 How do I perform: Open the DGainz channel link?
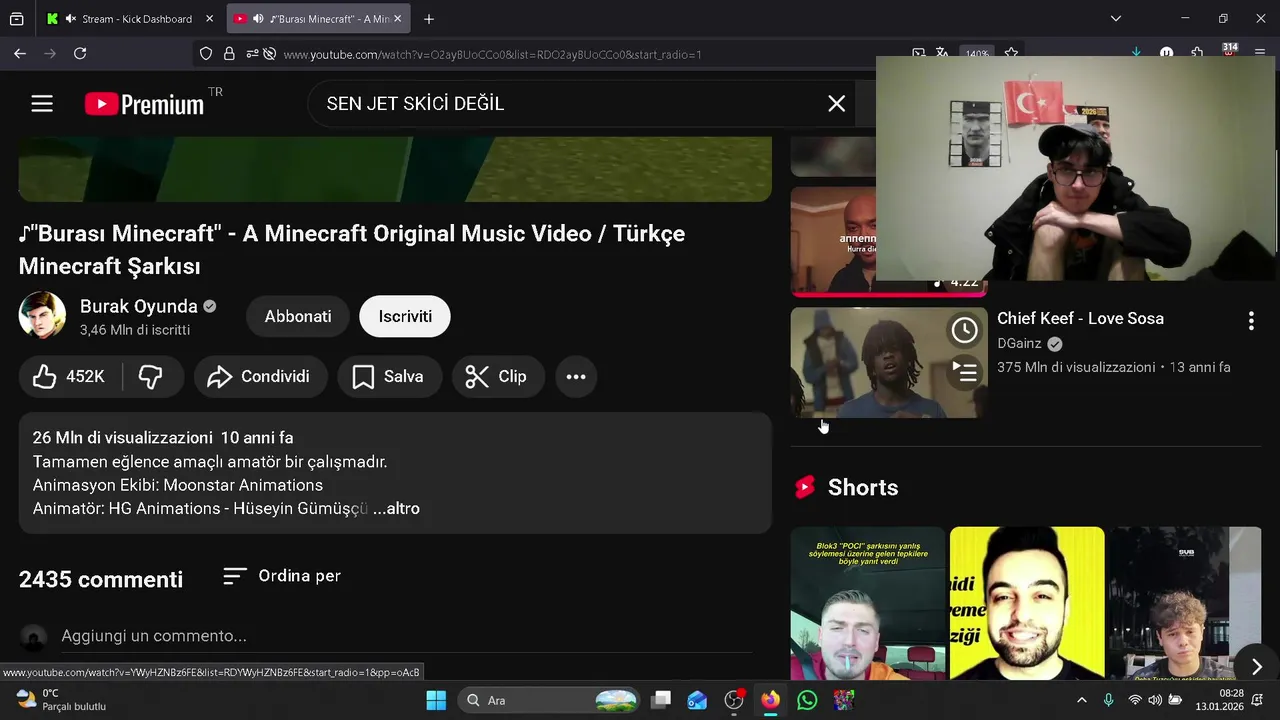pos(1019,343)
